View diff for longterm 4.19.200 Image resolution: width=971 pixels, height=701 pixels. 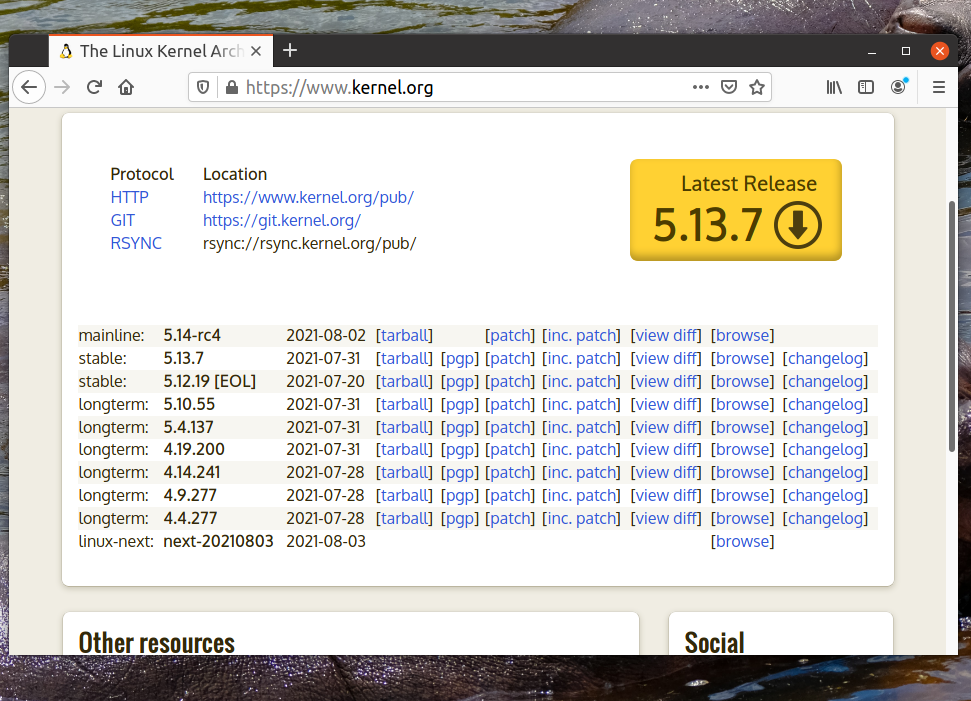tap(666, 450)
